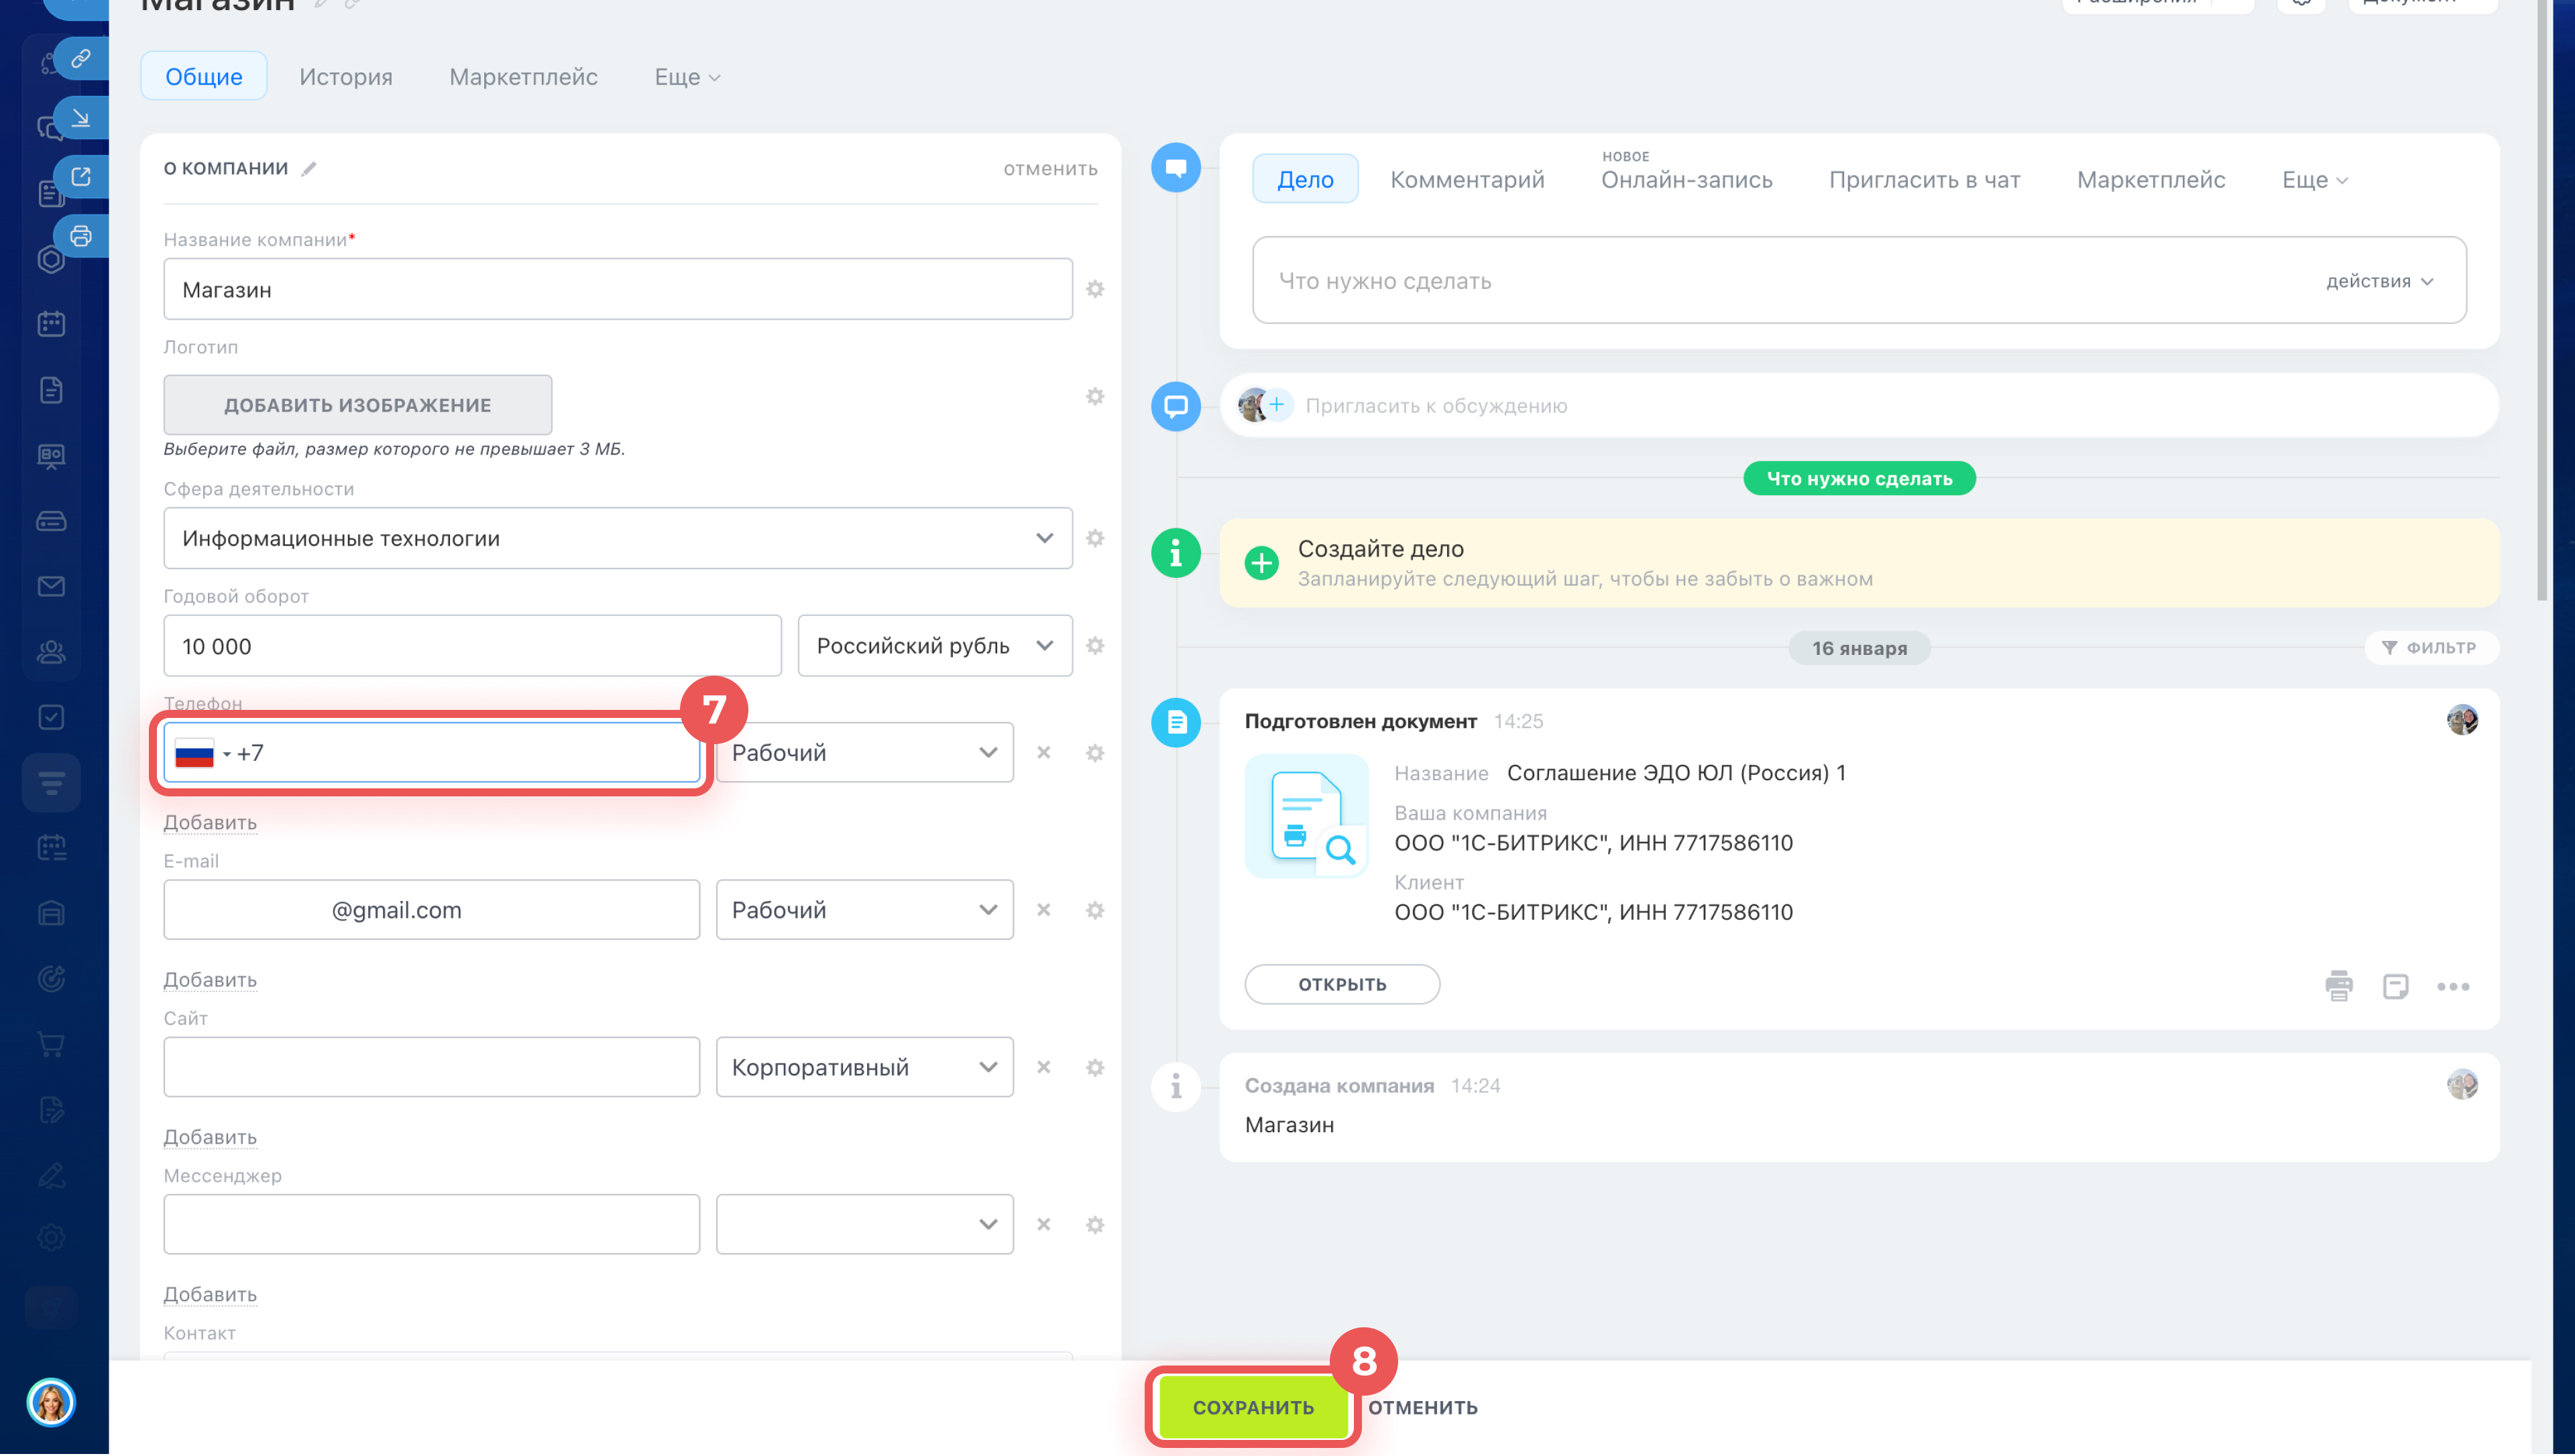Click shopping cart icon in left sidebar
The width and height of the screenshot is (2575, 1456).
pos(51,1045)
